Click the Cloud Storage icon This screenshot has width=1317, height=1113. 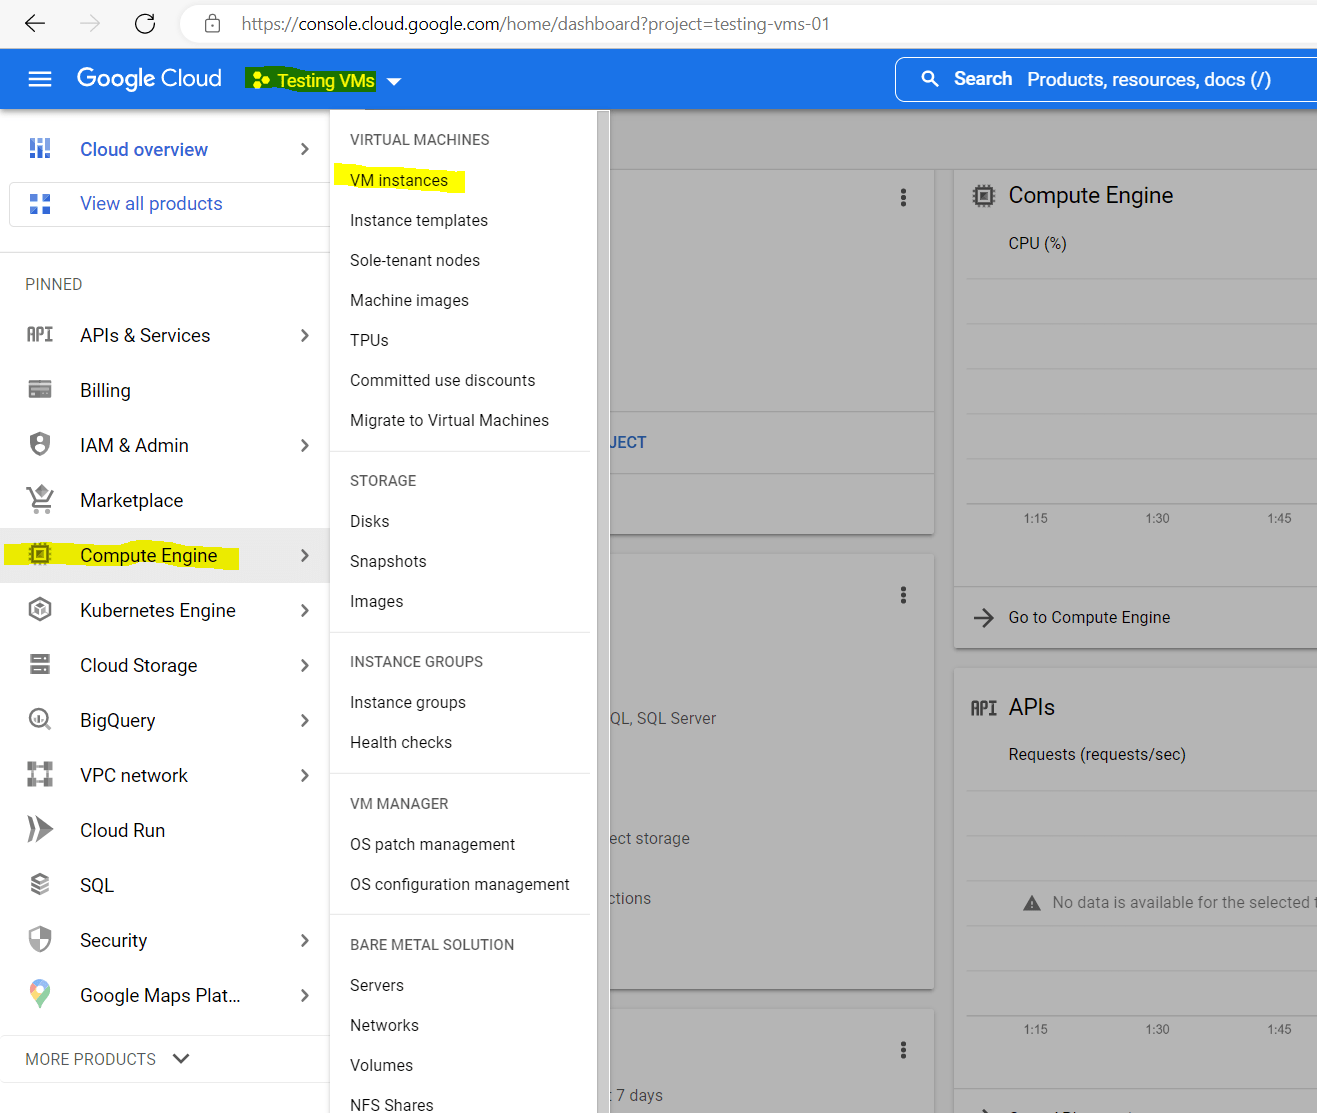click(40, 664)
